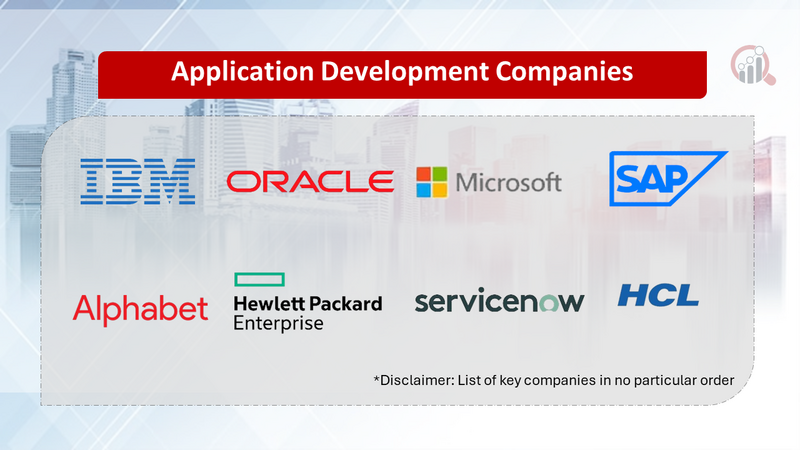This screenshot has width=800, height=450.
Task: Select the red Alphabet logo
Action: 140,308
